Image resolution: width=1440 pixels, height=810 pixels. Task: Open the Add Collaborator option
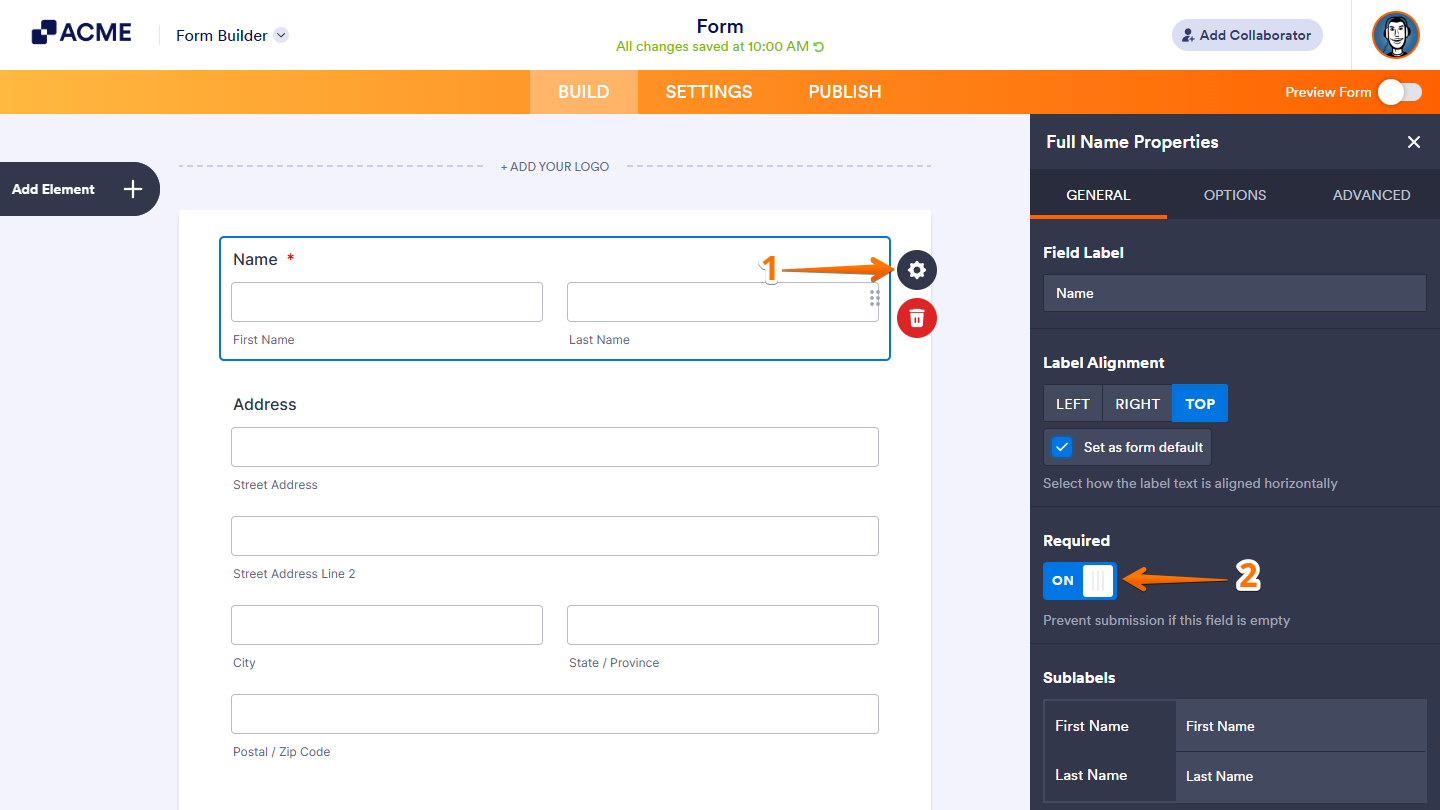pyautogui.click(x=1246, y=34)
